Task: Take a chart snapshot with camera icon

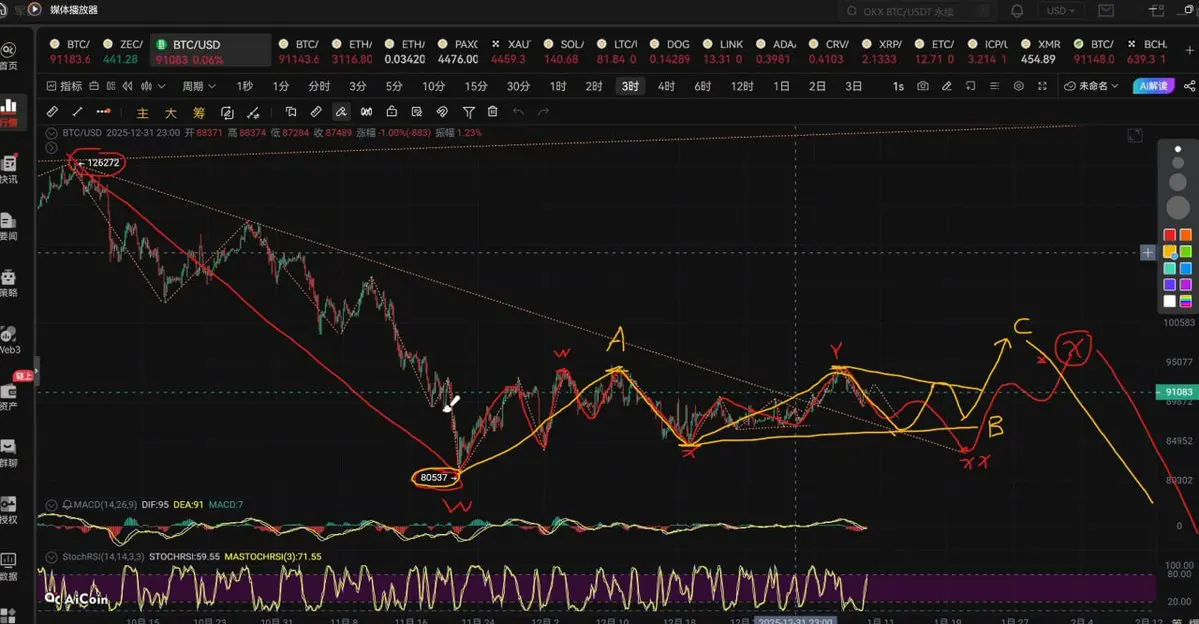Action: (x=923, y=86)
